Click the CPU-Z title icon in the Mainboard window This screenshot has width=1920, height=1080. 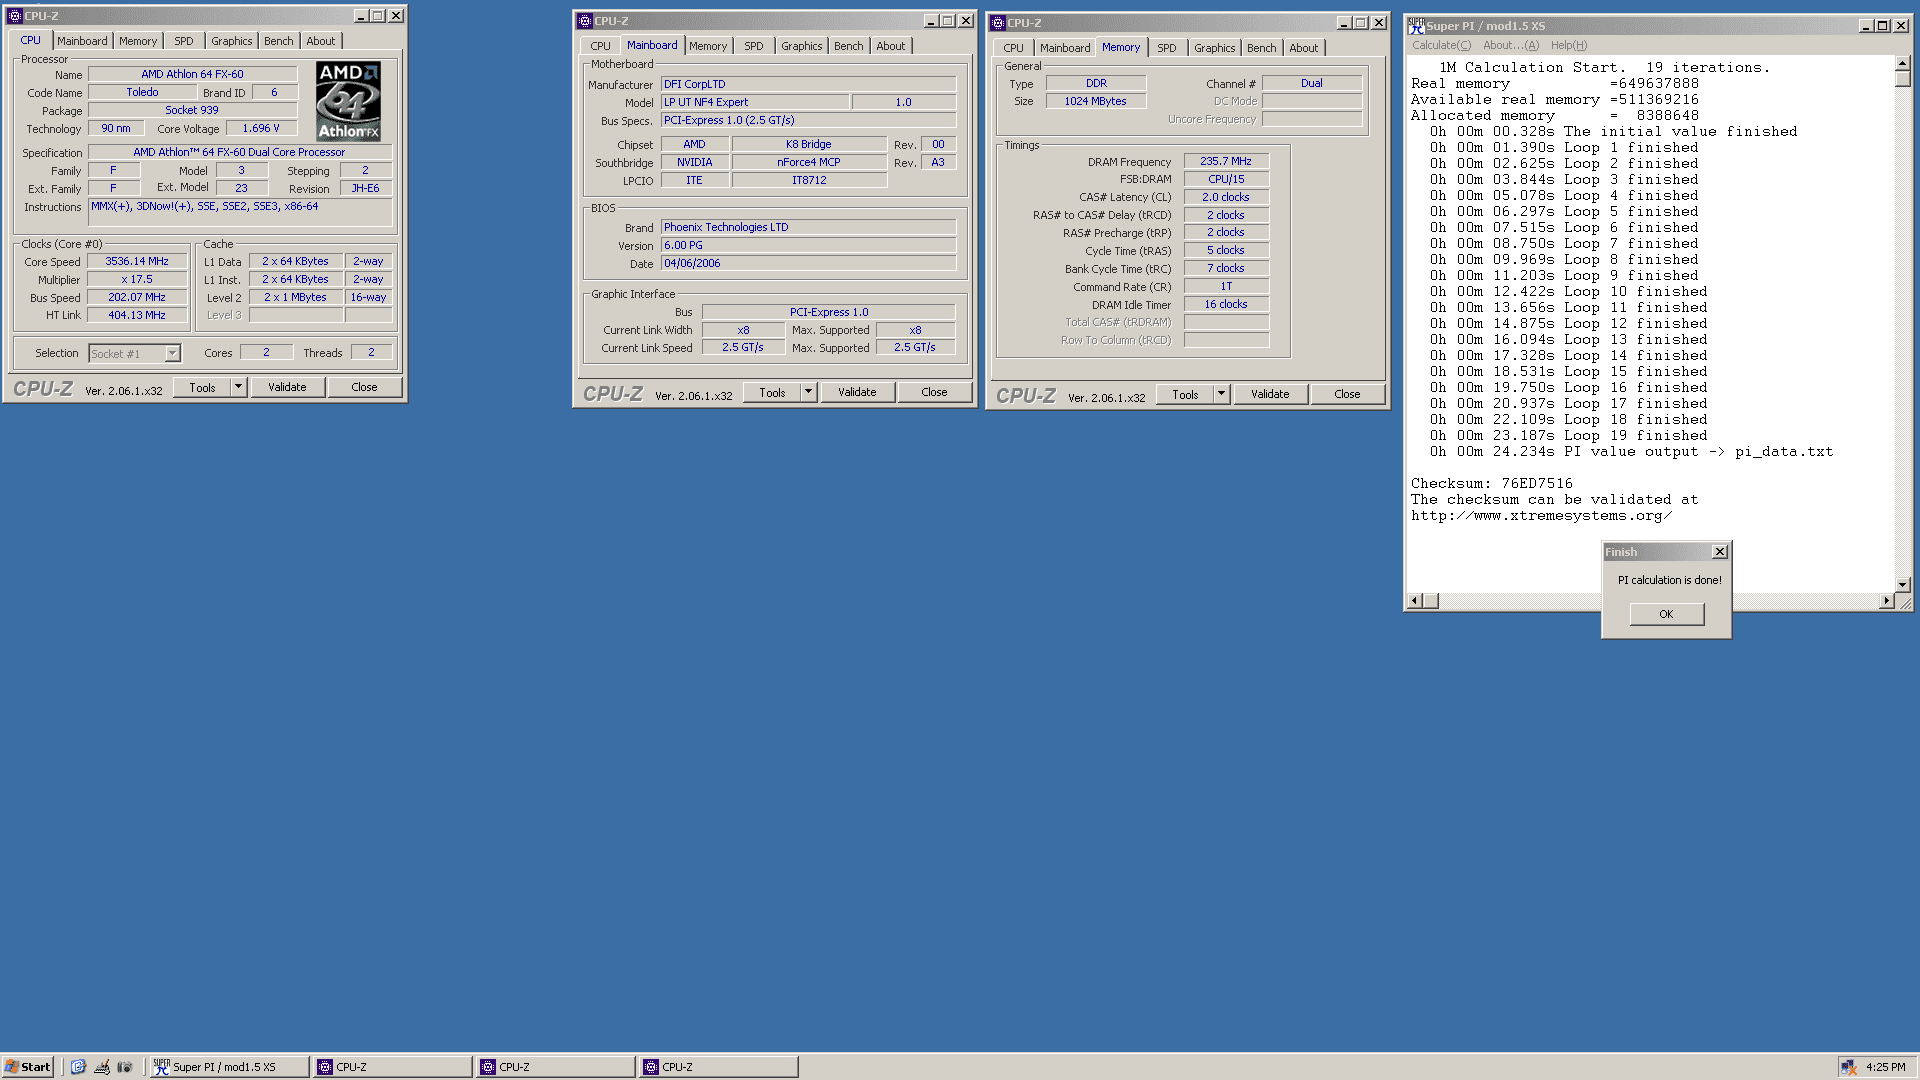[x=585, y=21]
